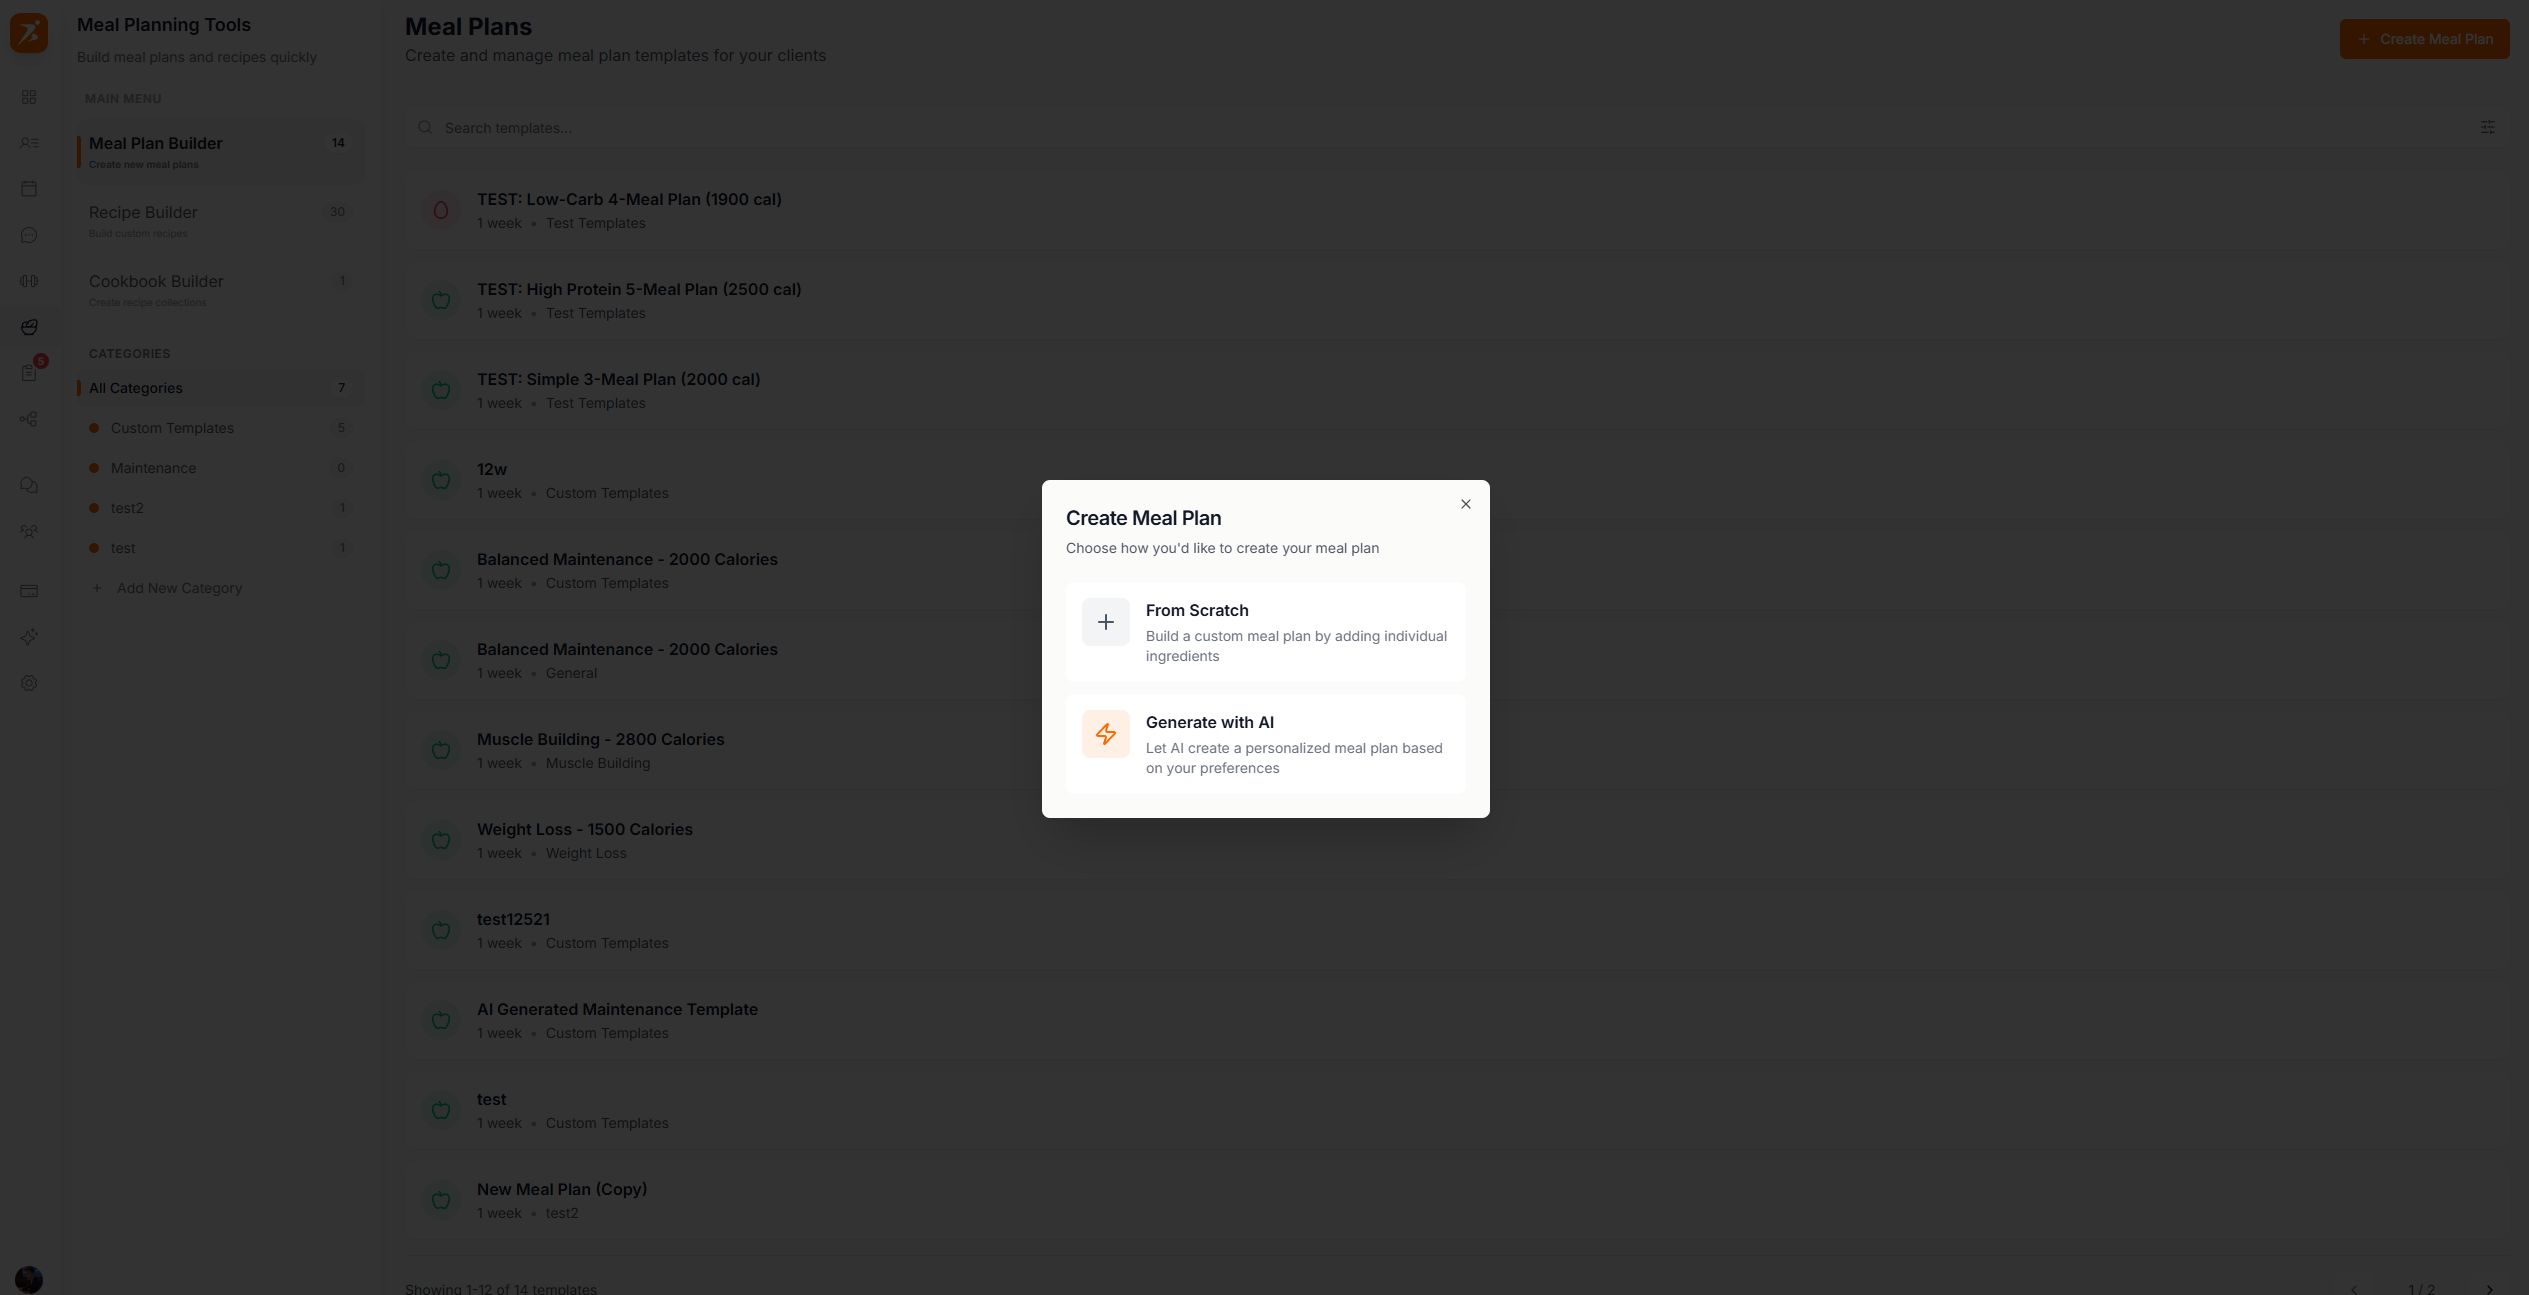Screen dimensions: 2529x1295
Task: Open the dashboard grid icon in sidebar
Action: (29, 97)
